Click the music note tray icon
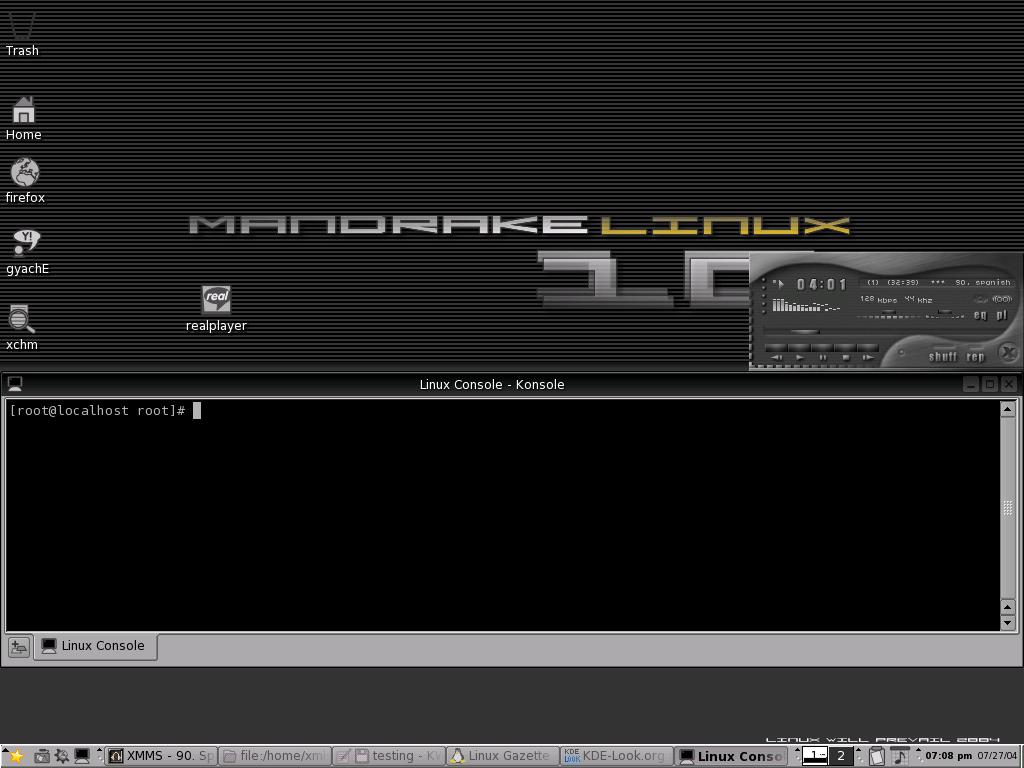 900,756
